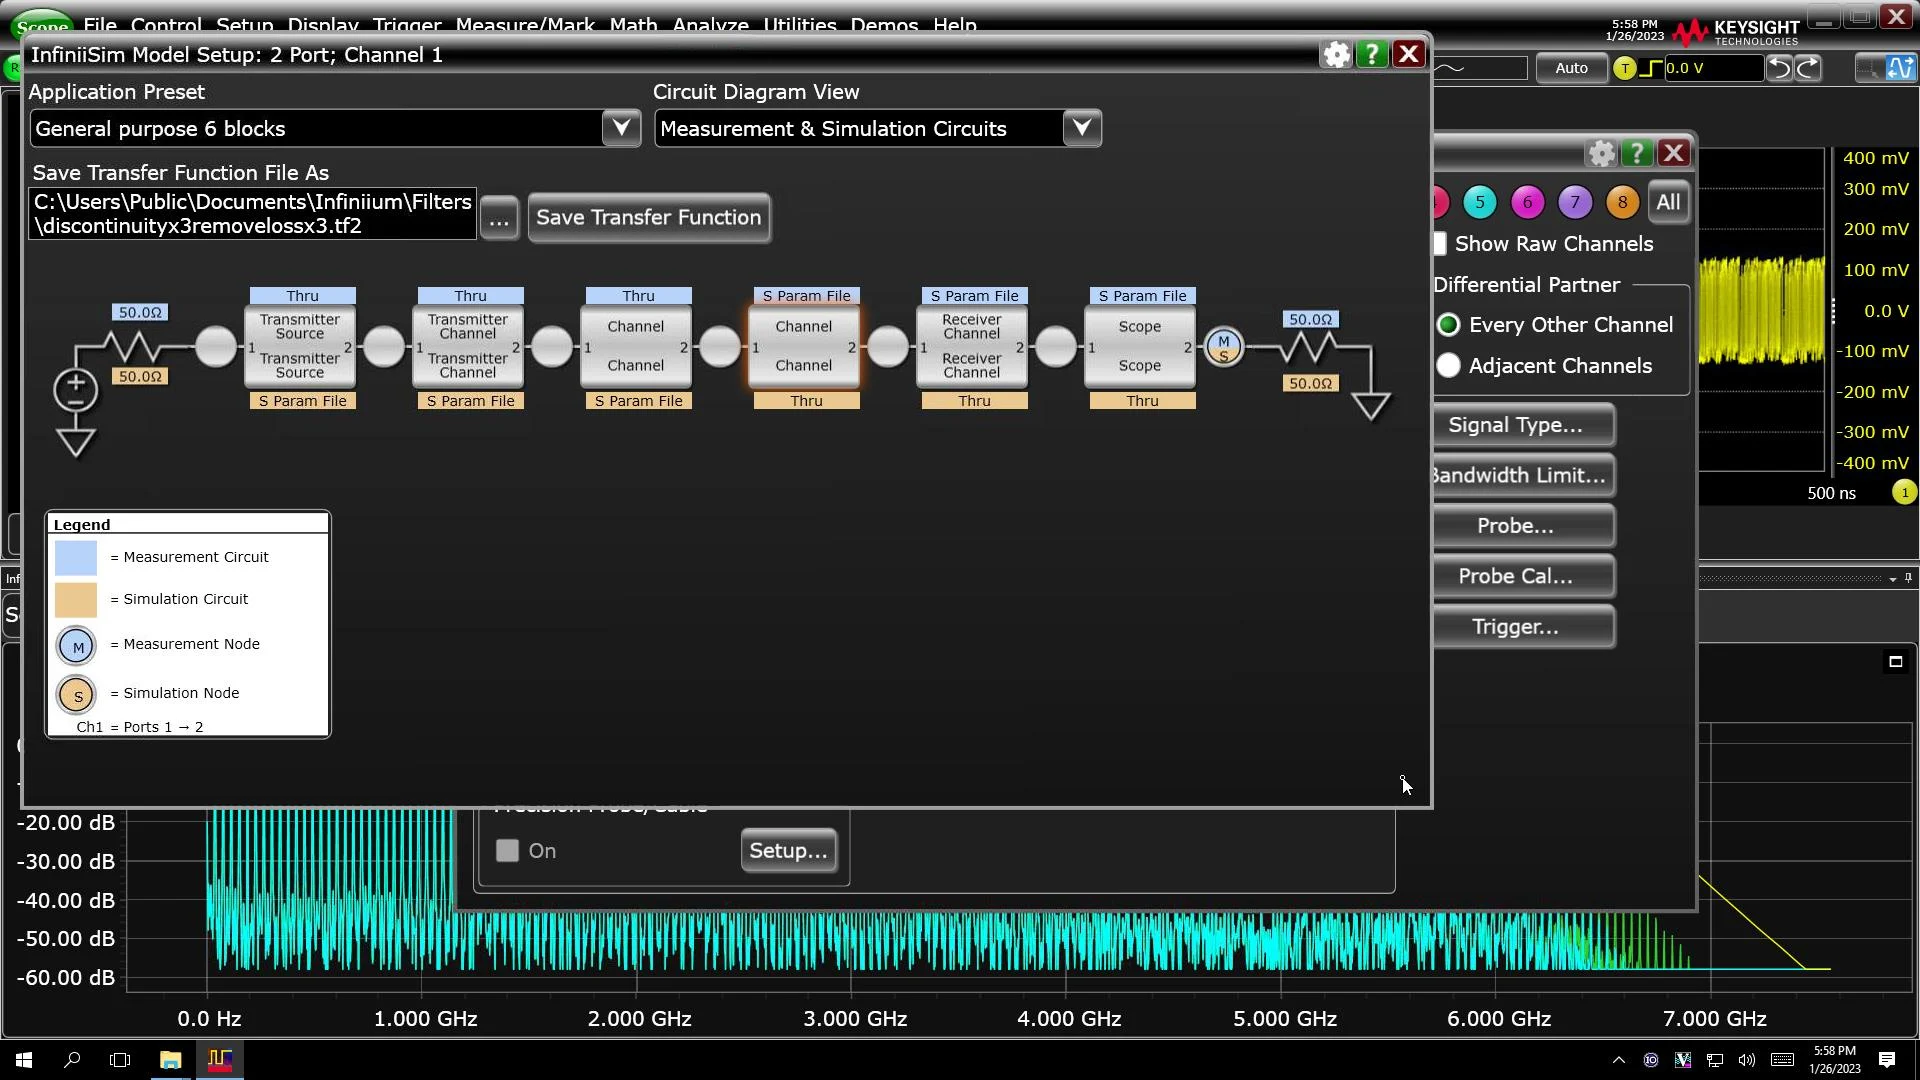The height and width of the screenshot is (1080, 1920).
Task: Select All channels button
Action: tap(1668, 202)
